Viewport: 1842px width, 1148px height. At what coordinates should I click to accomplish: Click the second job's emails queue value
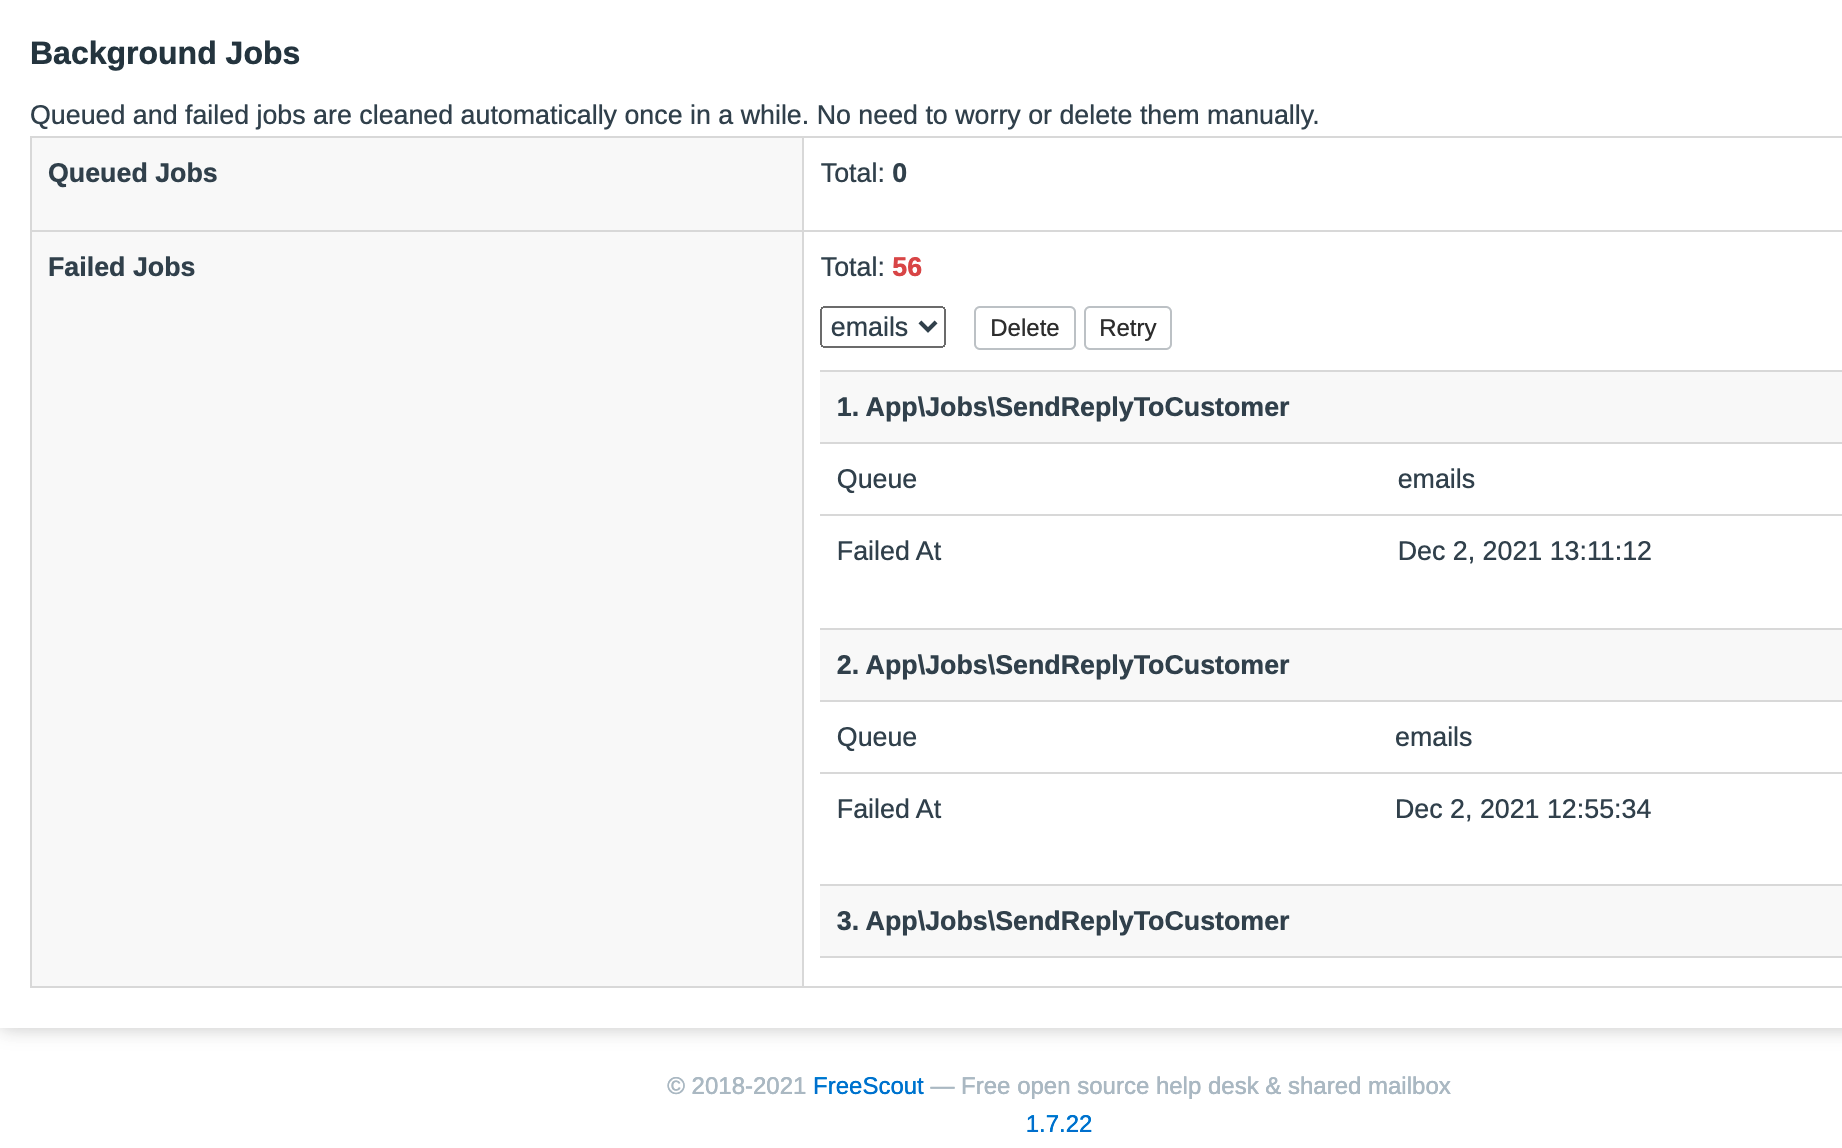pyautogui.click(x=1433, y=737)
